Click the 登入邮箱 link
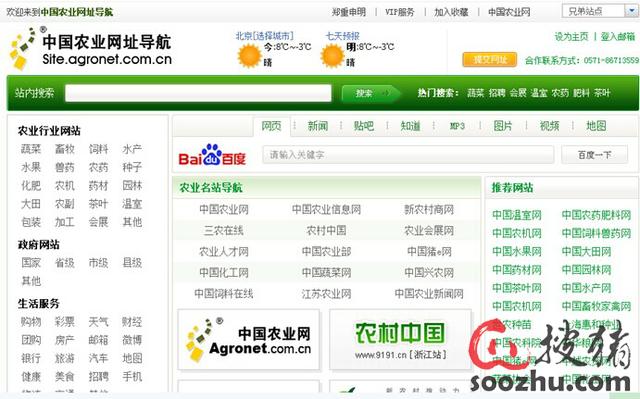The image size is (640, 399). (x=618, y=37)
